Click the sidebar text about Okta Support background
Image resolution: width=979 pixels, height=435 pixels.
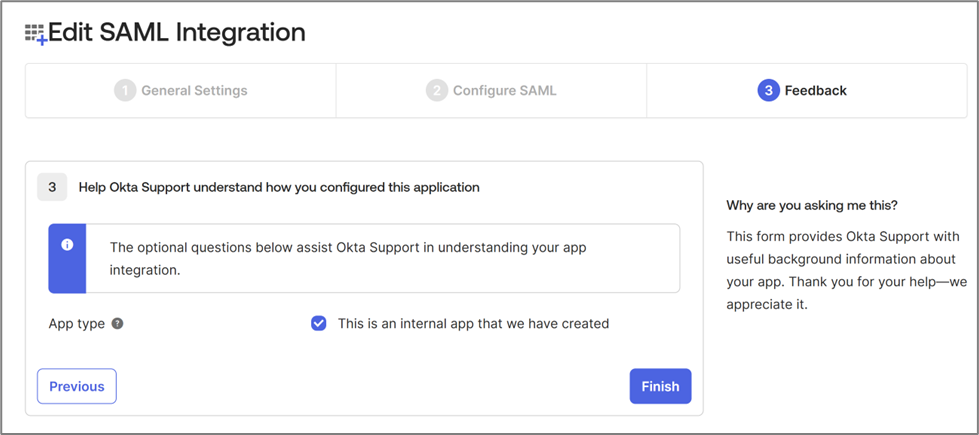(x=842, y=270)
